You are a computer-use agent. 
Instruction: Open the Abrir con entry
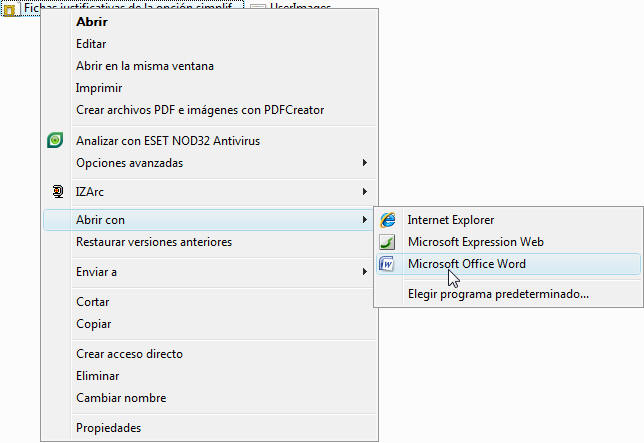point(208,220)
